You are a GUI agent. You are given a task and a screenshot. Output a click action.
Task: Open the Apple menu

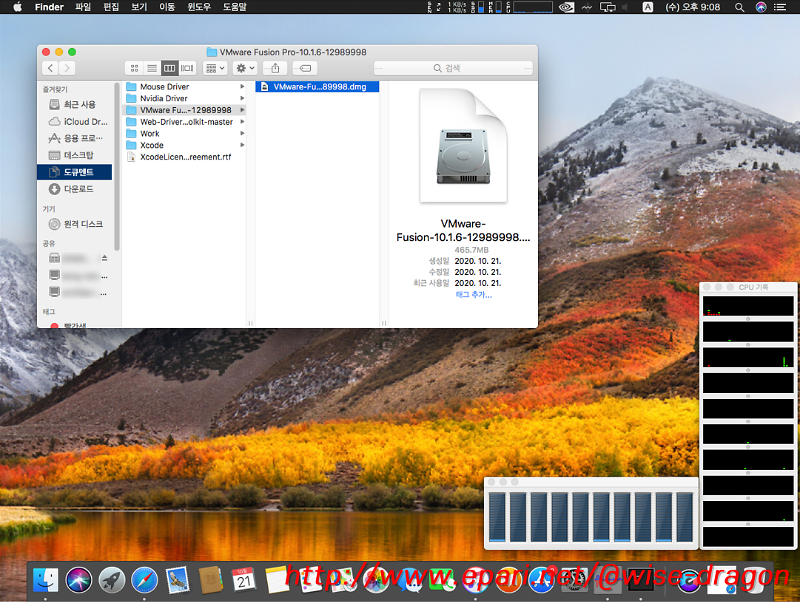[17, 7]
